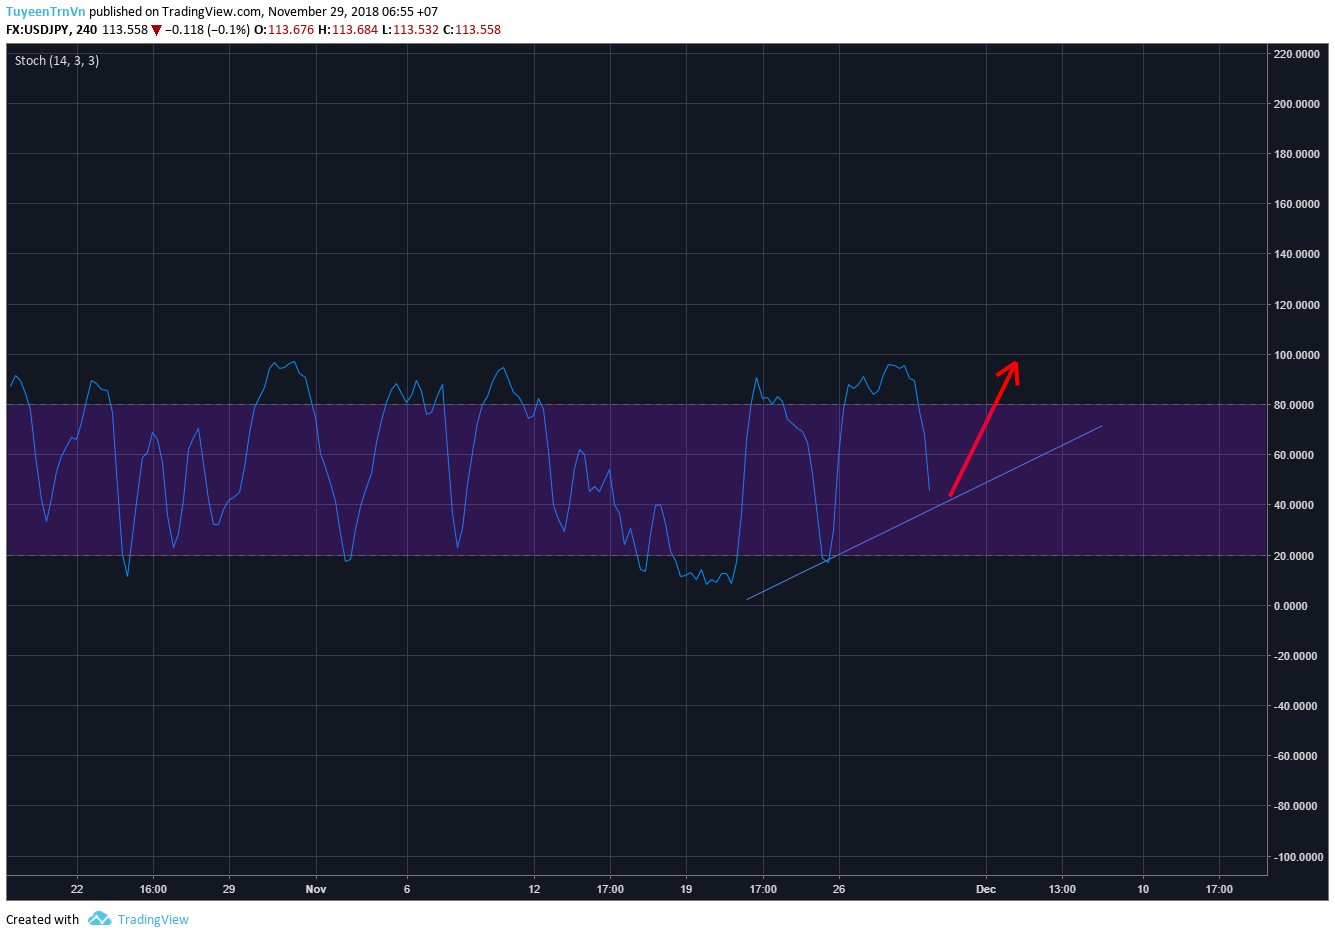Click the -80.0000 price axis label
This screenshot has width=1335, height=937.
pos(1295,806)
